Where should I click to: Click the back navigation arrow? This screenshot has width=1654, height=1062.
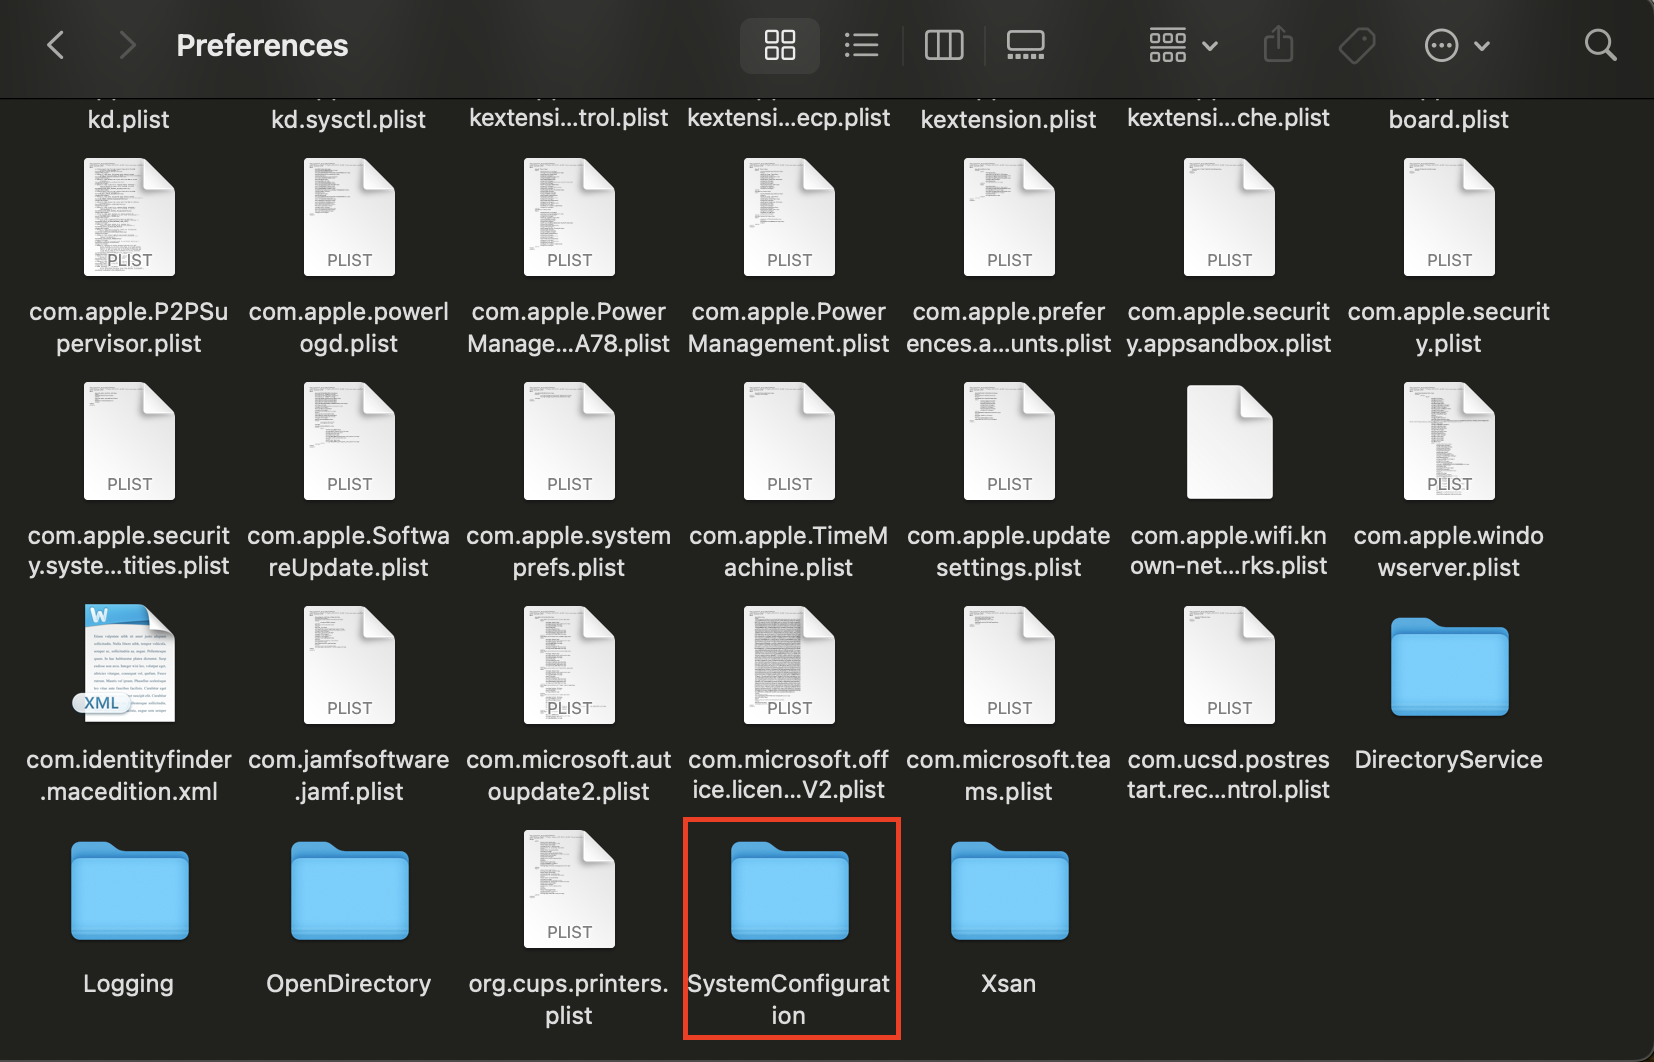coord(55,45)
